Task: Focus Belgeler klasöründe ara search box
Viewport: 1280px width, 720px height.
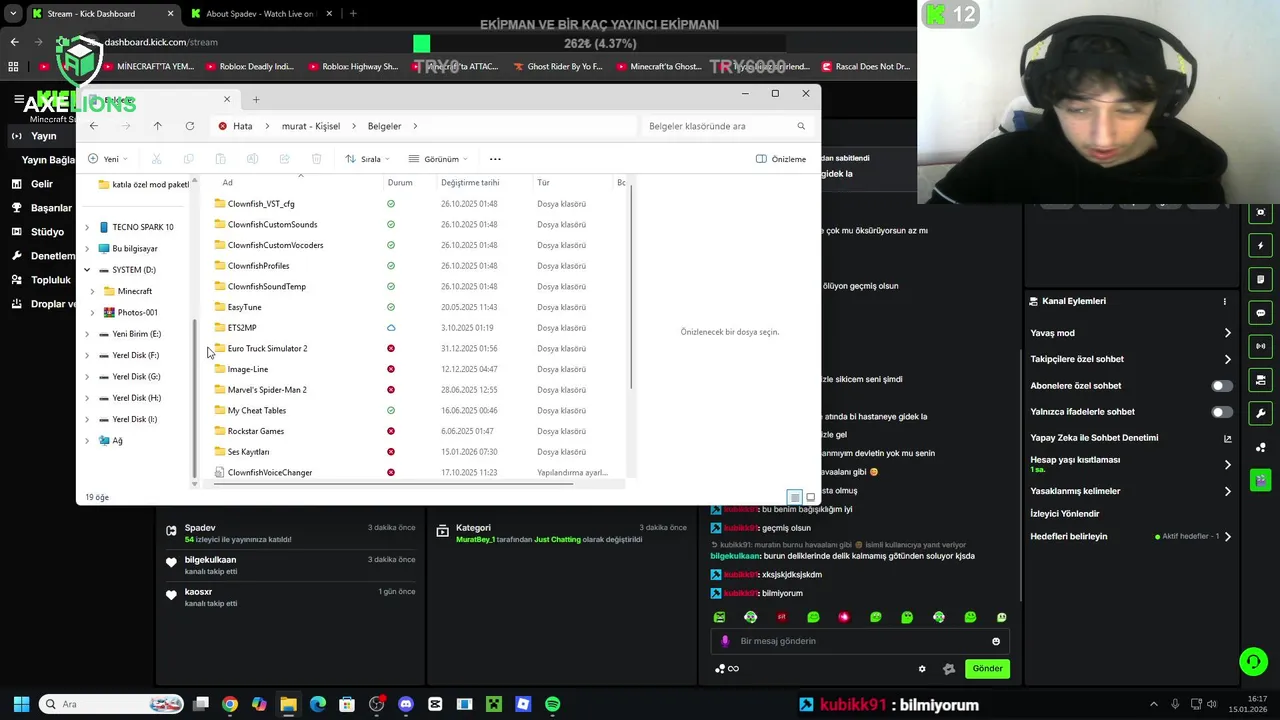Action: [x=725, y=126]
